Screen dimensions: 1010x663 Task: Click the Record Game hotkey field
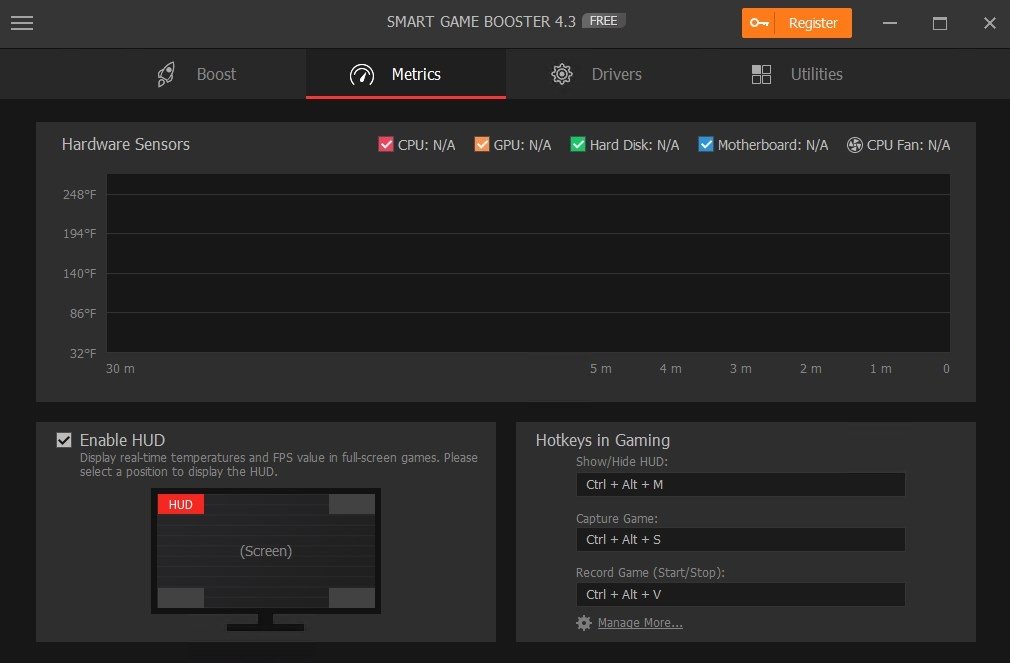tap(741, 595)
